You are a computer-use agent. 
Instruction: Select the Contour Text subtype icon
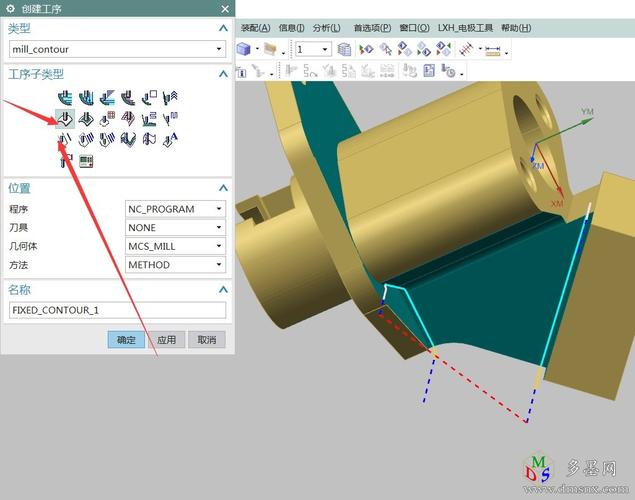coord(170,139)
